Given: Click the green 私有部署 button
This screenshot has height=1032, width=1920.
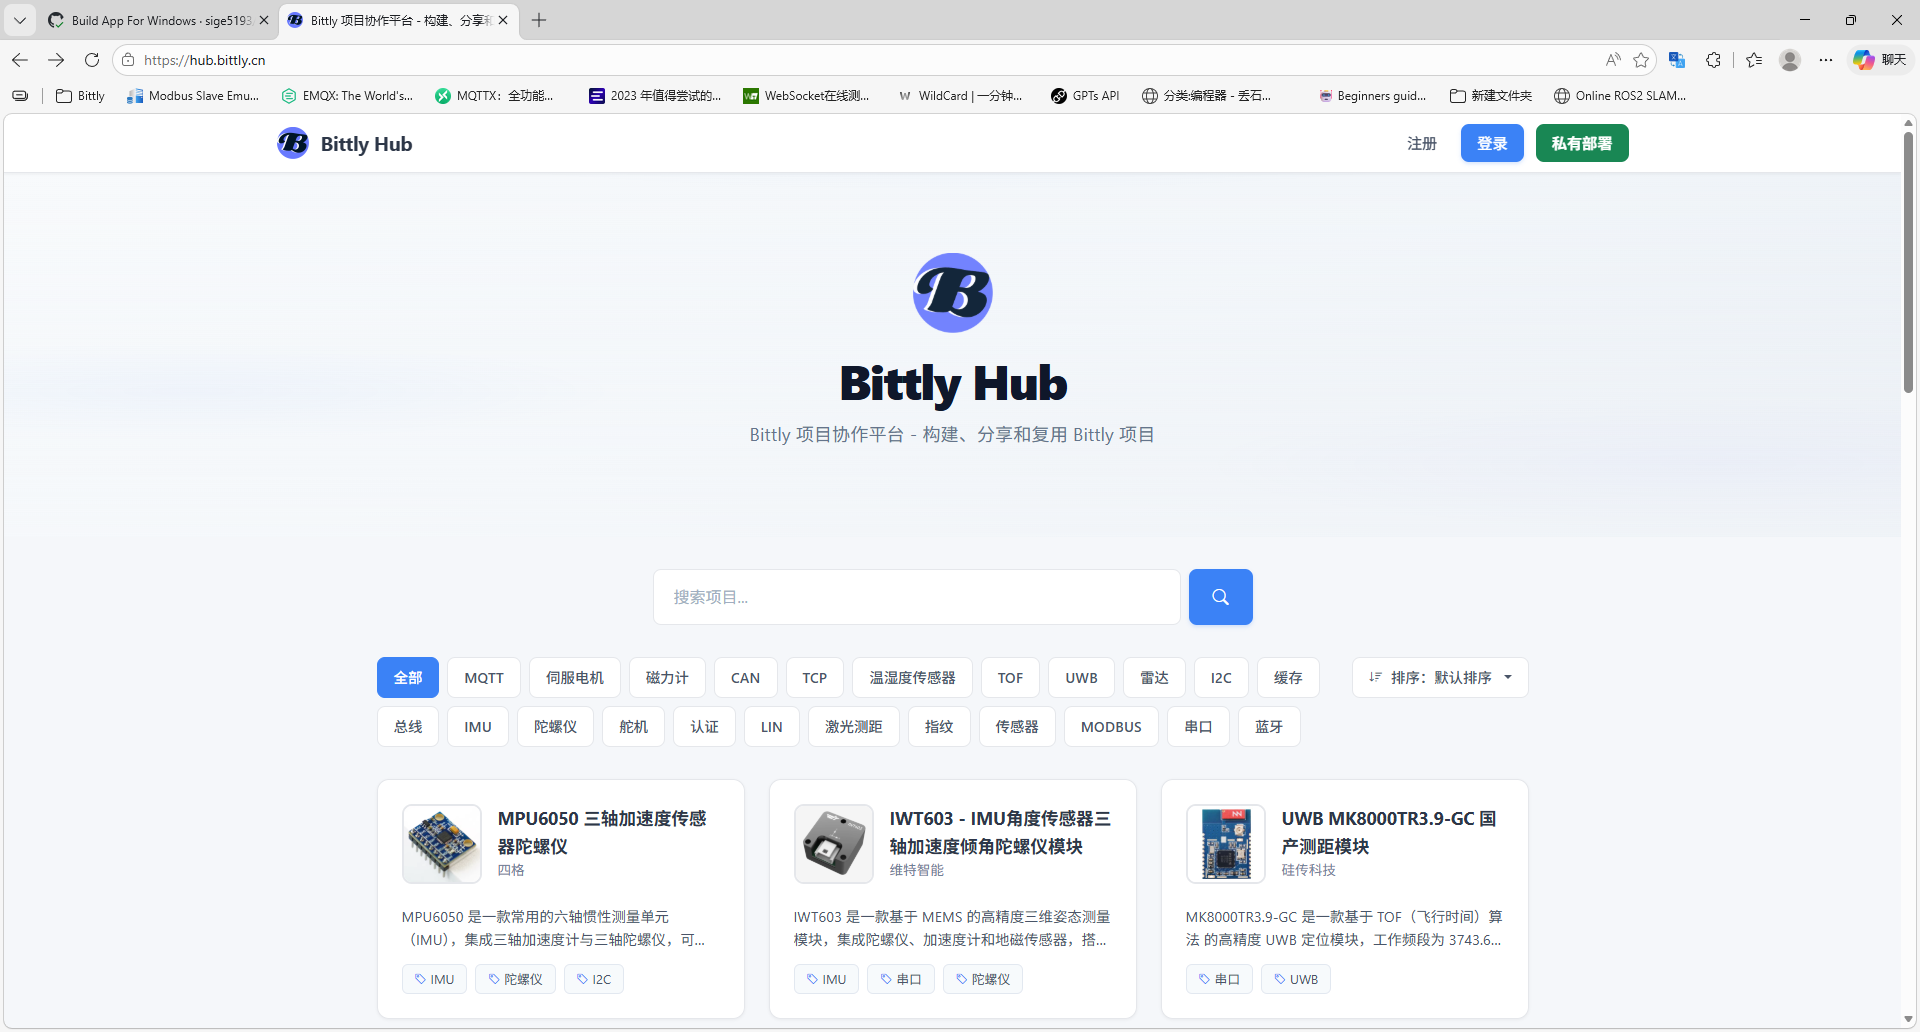Looking at the screenshot, I should [x=1582, y=143].
